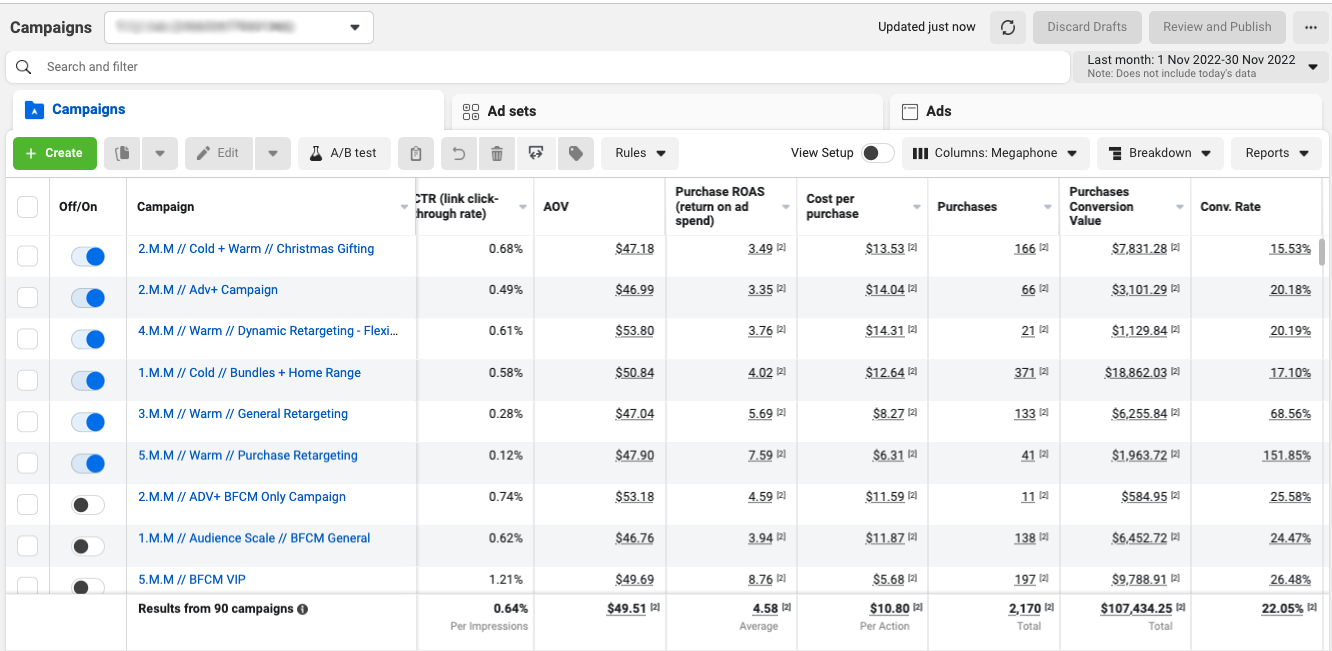Toggle the View Setup switch
Image resolution: width=1332 pixels, height=651 pixels.
877,153
